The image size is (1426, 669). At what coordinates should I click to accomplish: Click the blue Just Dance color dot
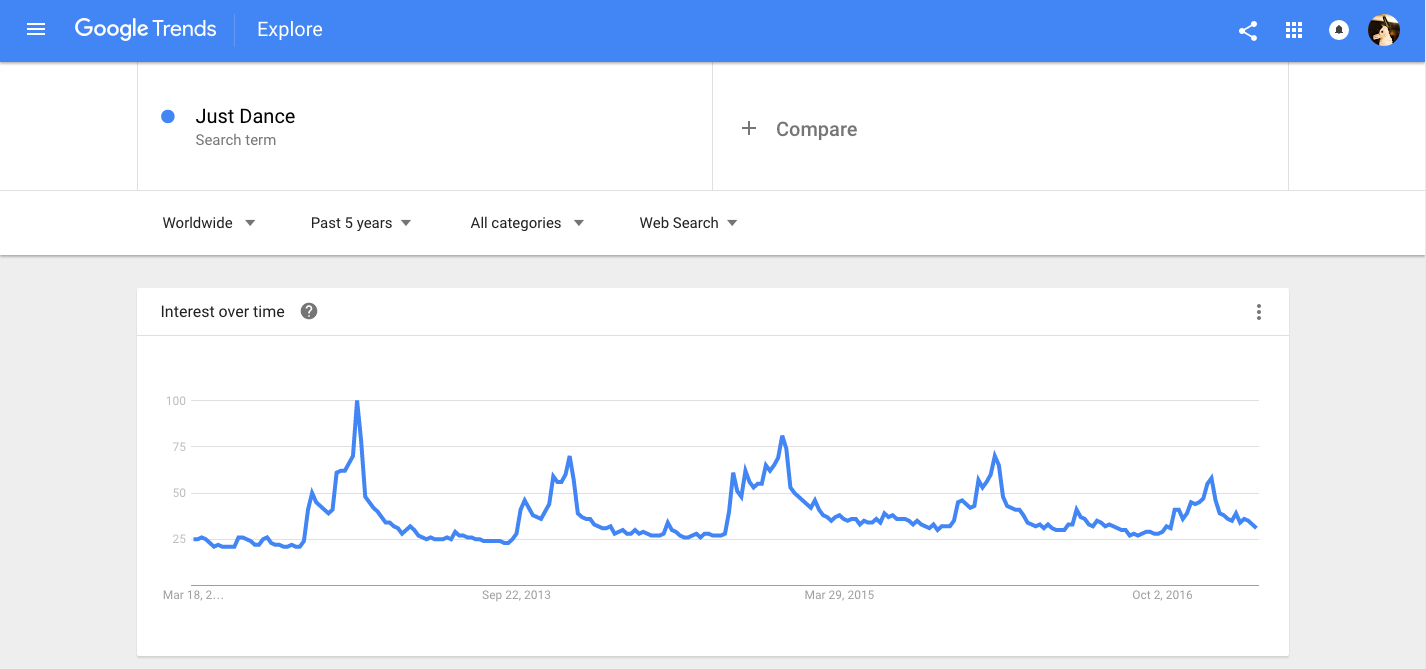(x=168, y=116)
